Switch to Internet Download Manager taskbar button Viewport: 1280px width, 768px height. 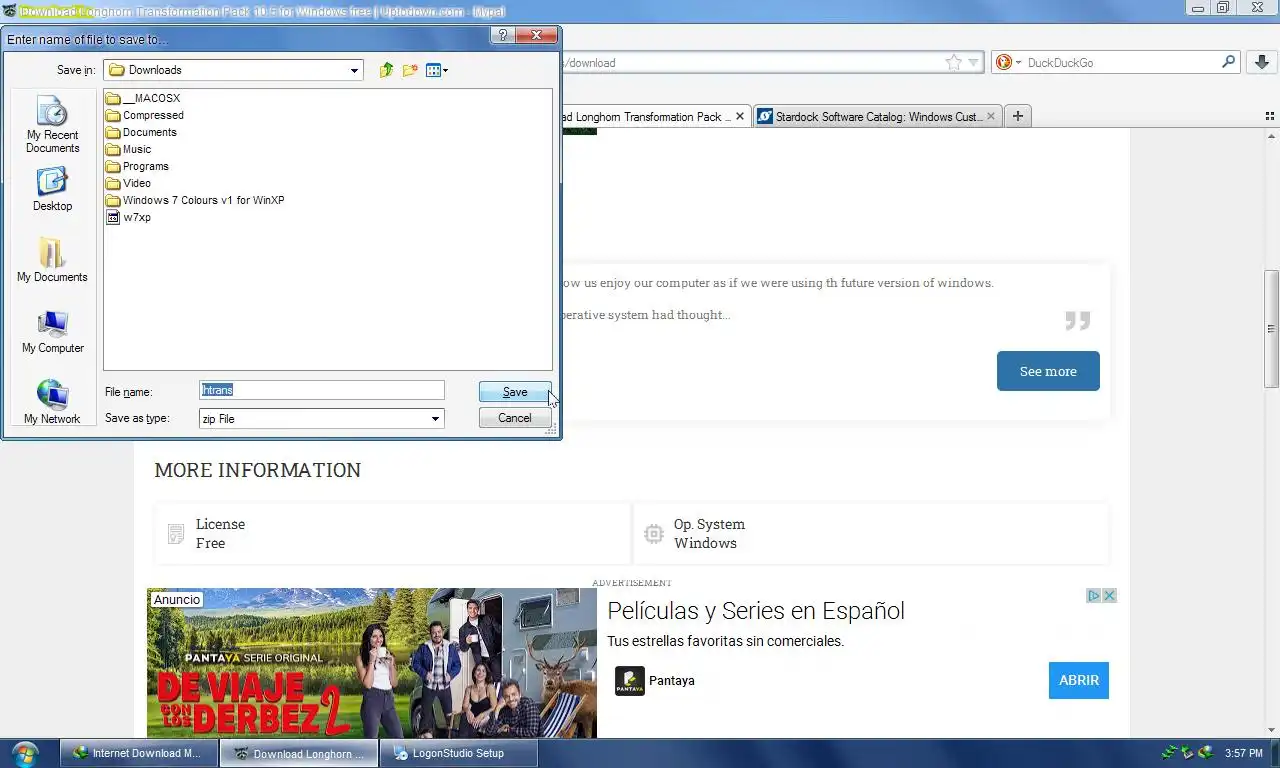(x=138, y=753)
